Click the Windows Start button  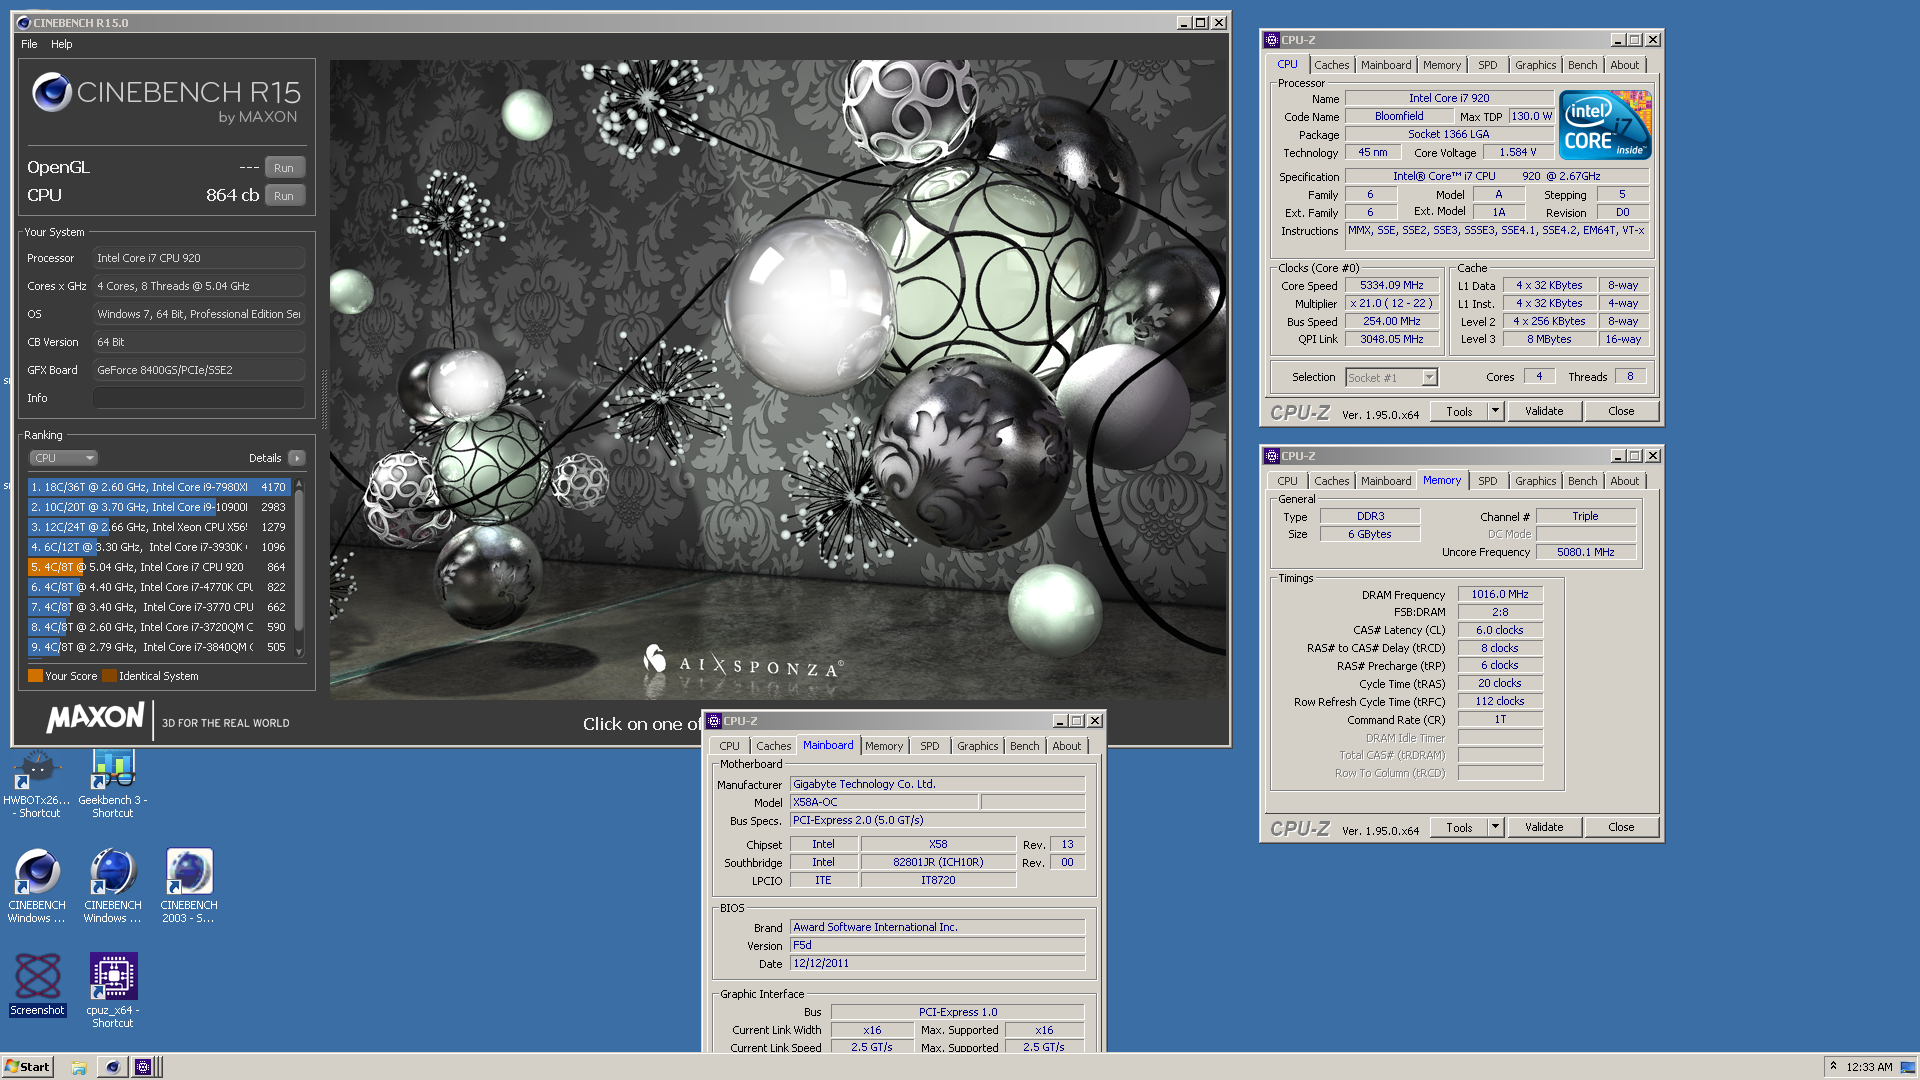tap(27, 1067)
